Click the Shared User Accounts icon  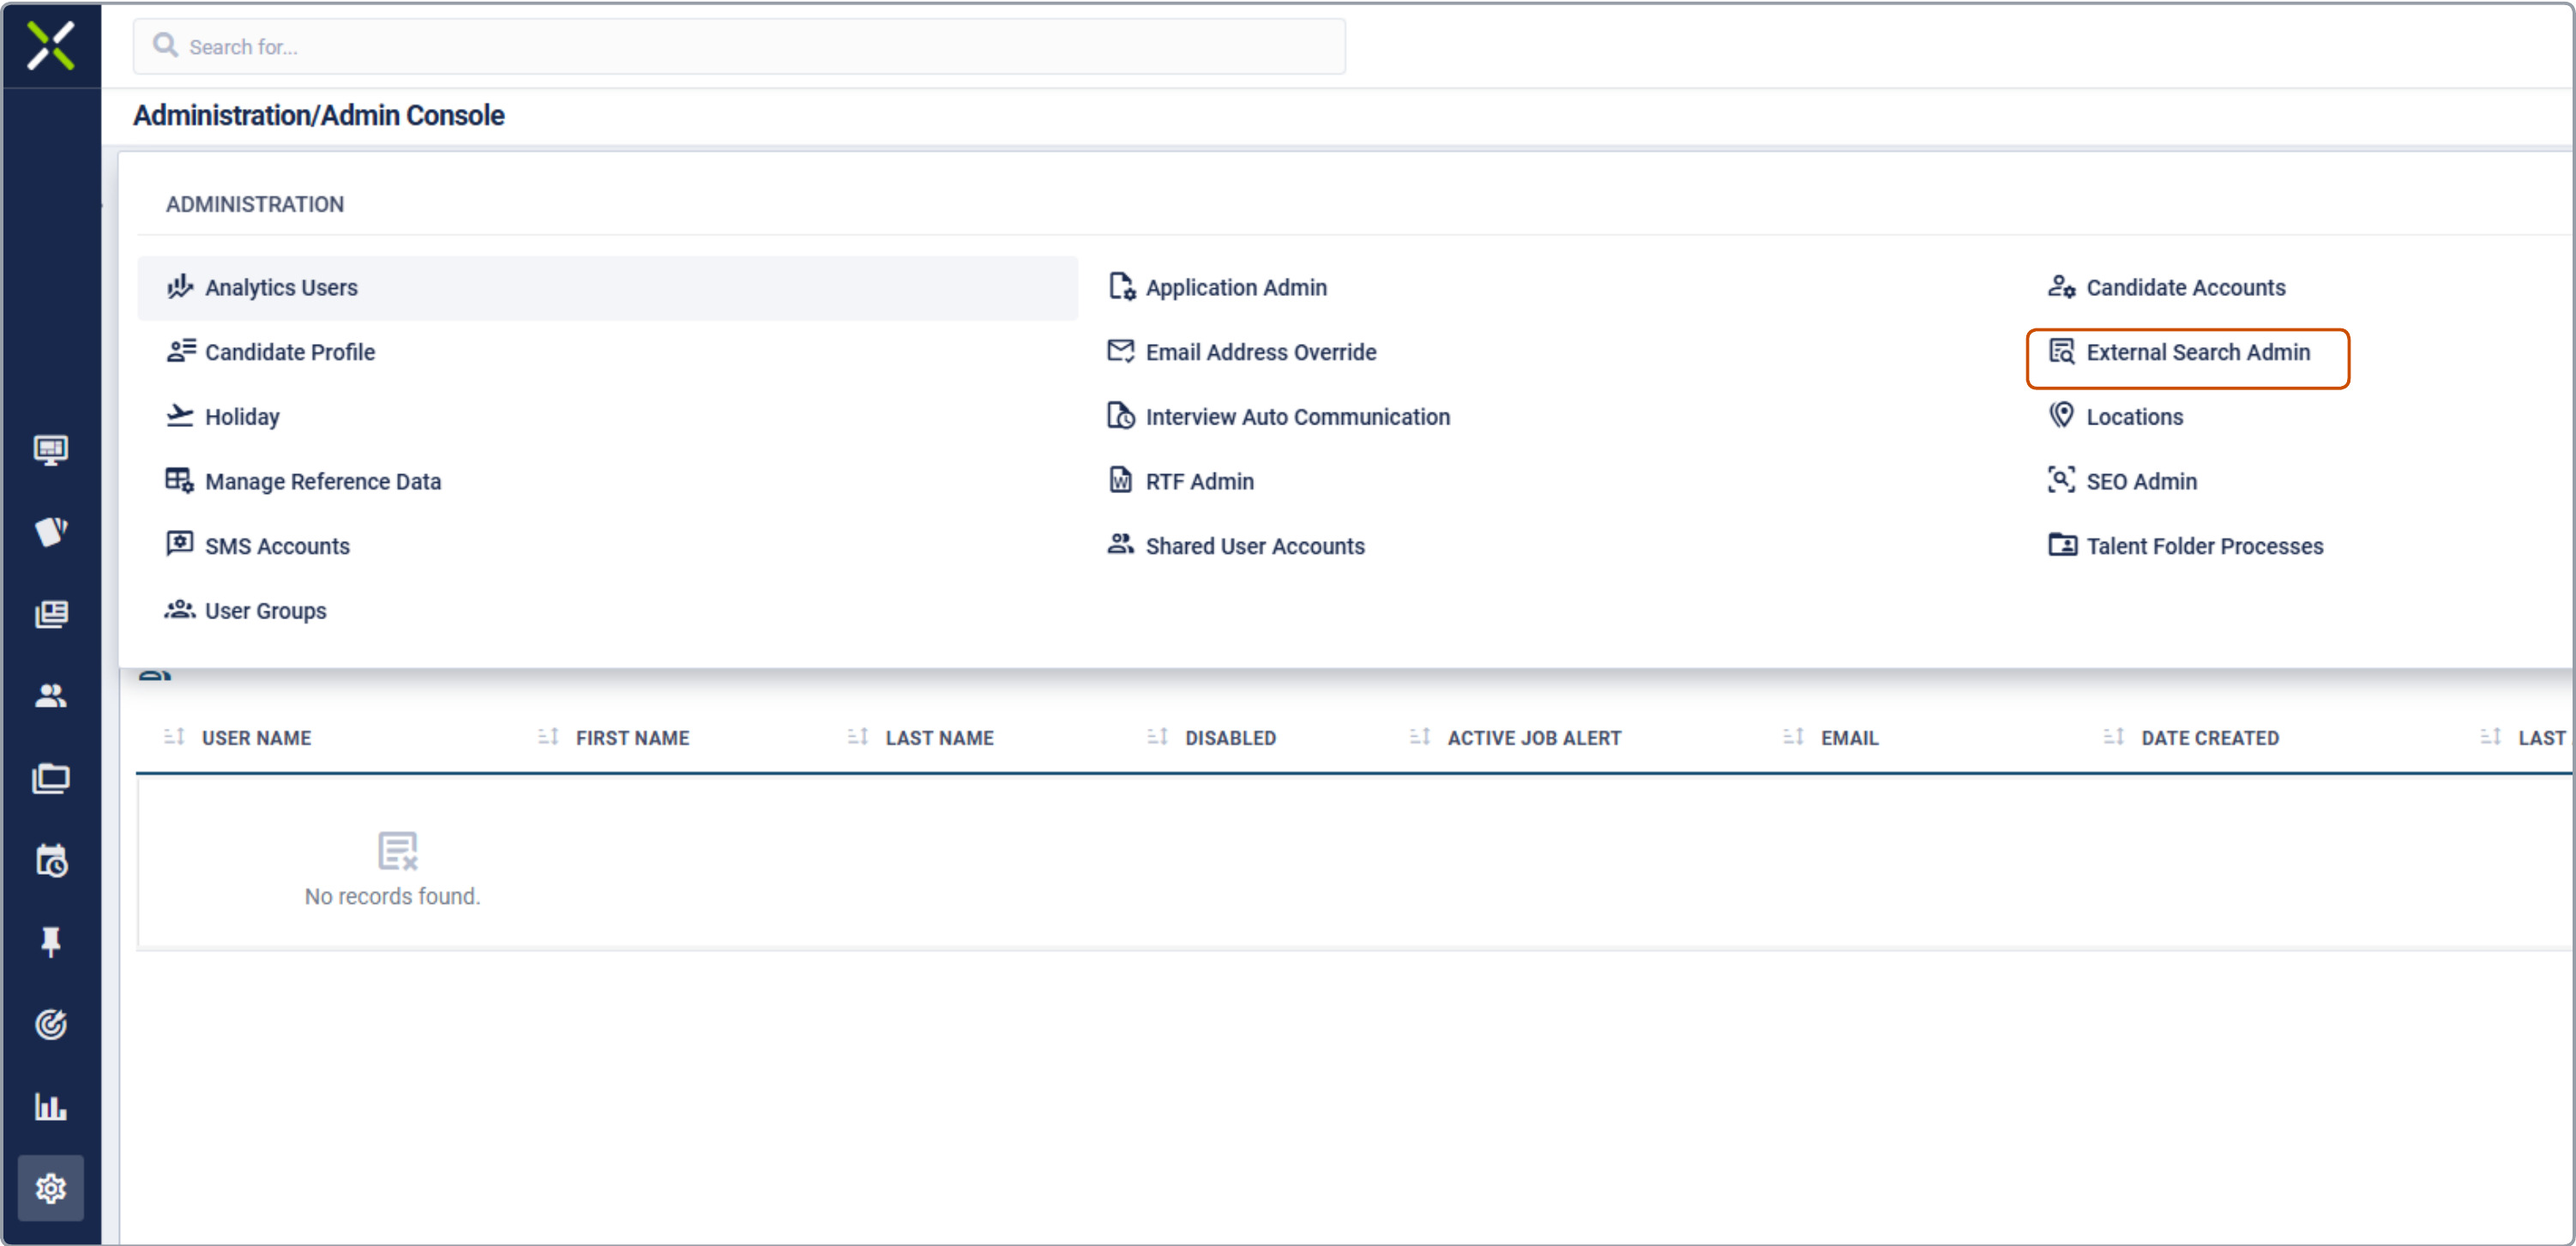[x=1121, y=545]
